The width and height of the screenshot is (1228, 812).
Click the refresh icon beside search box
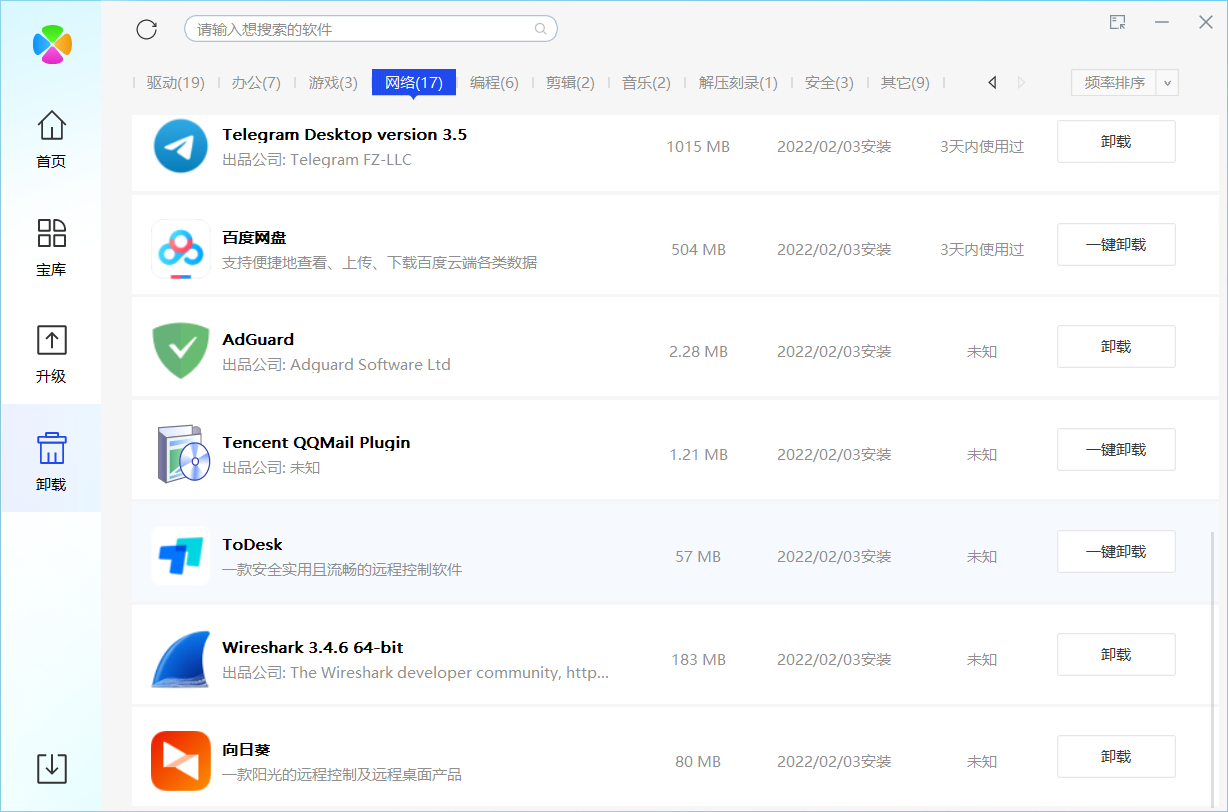(147, 29)
